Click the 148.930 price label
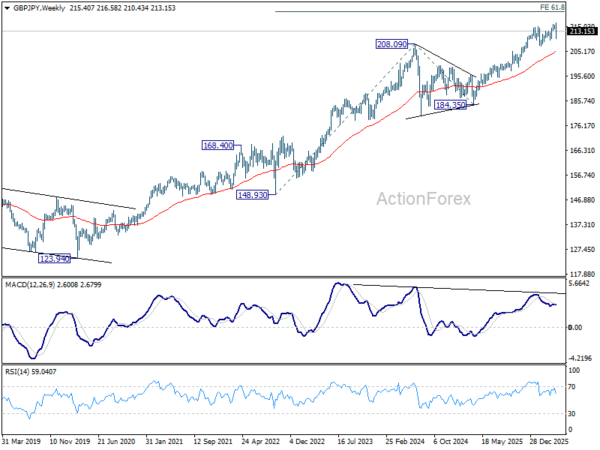The height and width of the screenshot is (450, 600). click(252, 195)
